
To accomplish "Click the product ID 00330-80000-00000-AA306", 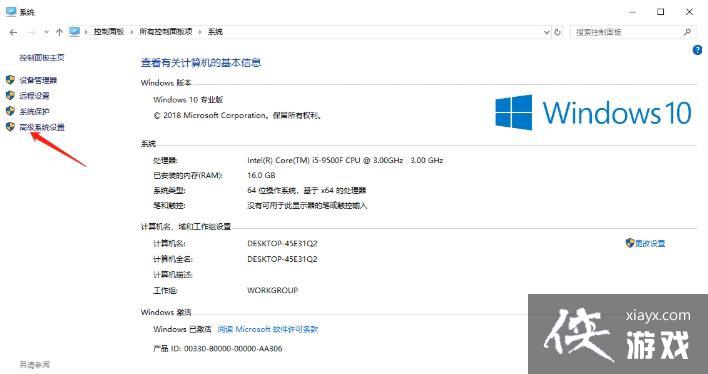I will coord(233,349).
